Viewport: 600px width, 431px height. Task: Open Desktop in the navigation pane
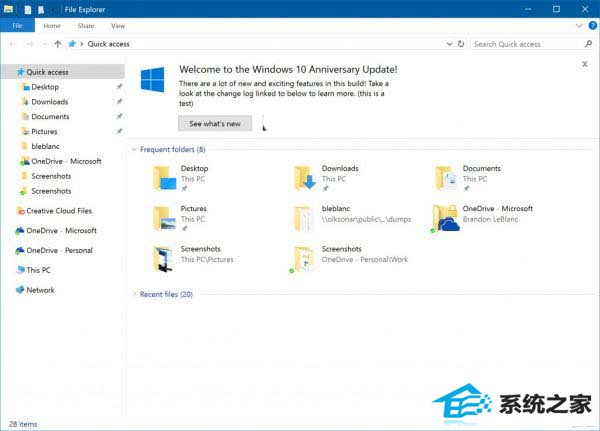tap(45, 87)
